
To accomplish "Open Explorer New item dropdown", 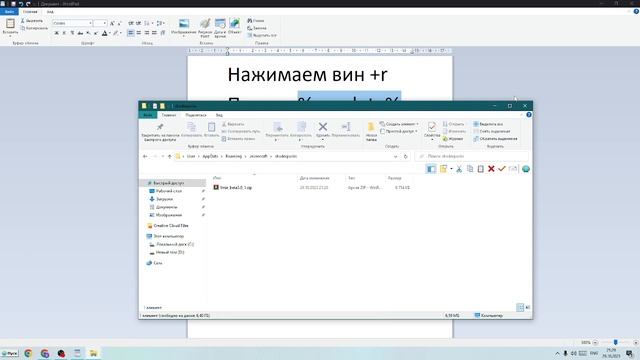I will click(x=399, y=124).
